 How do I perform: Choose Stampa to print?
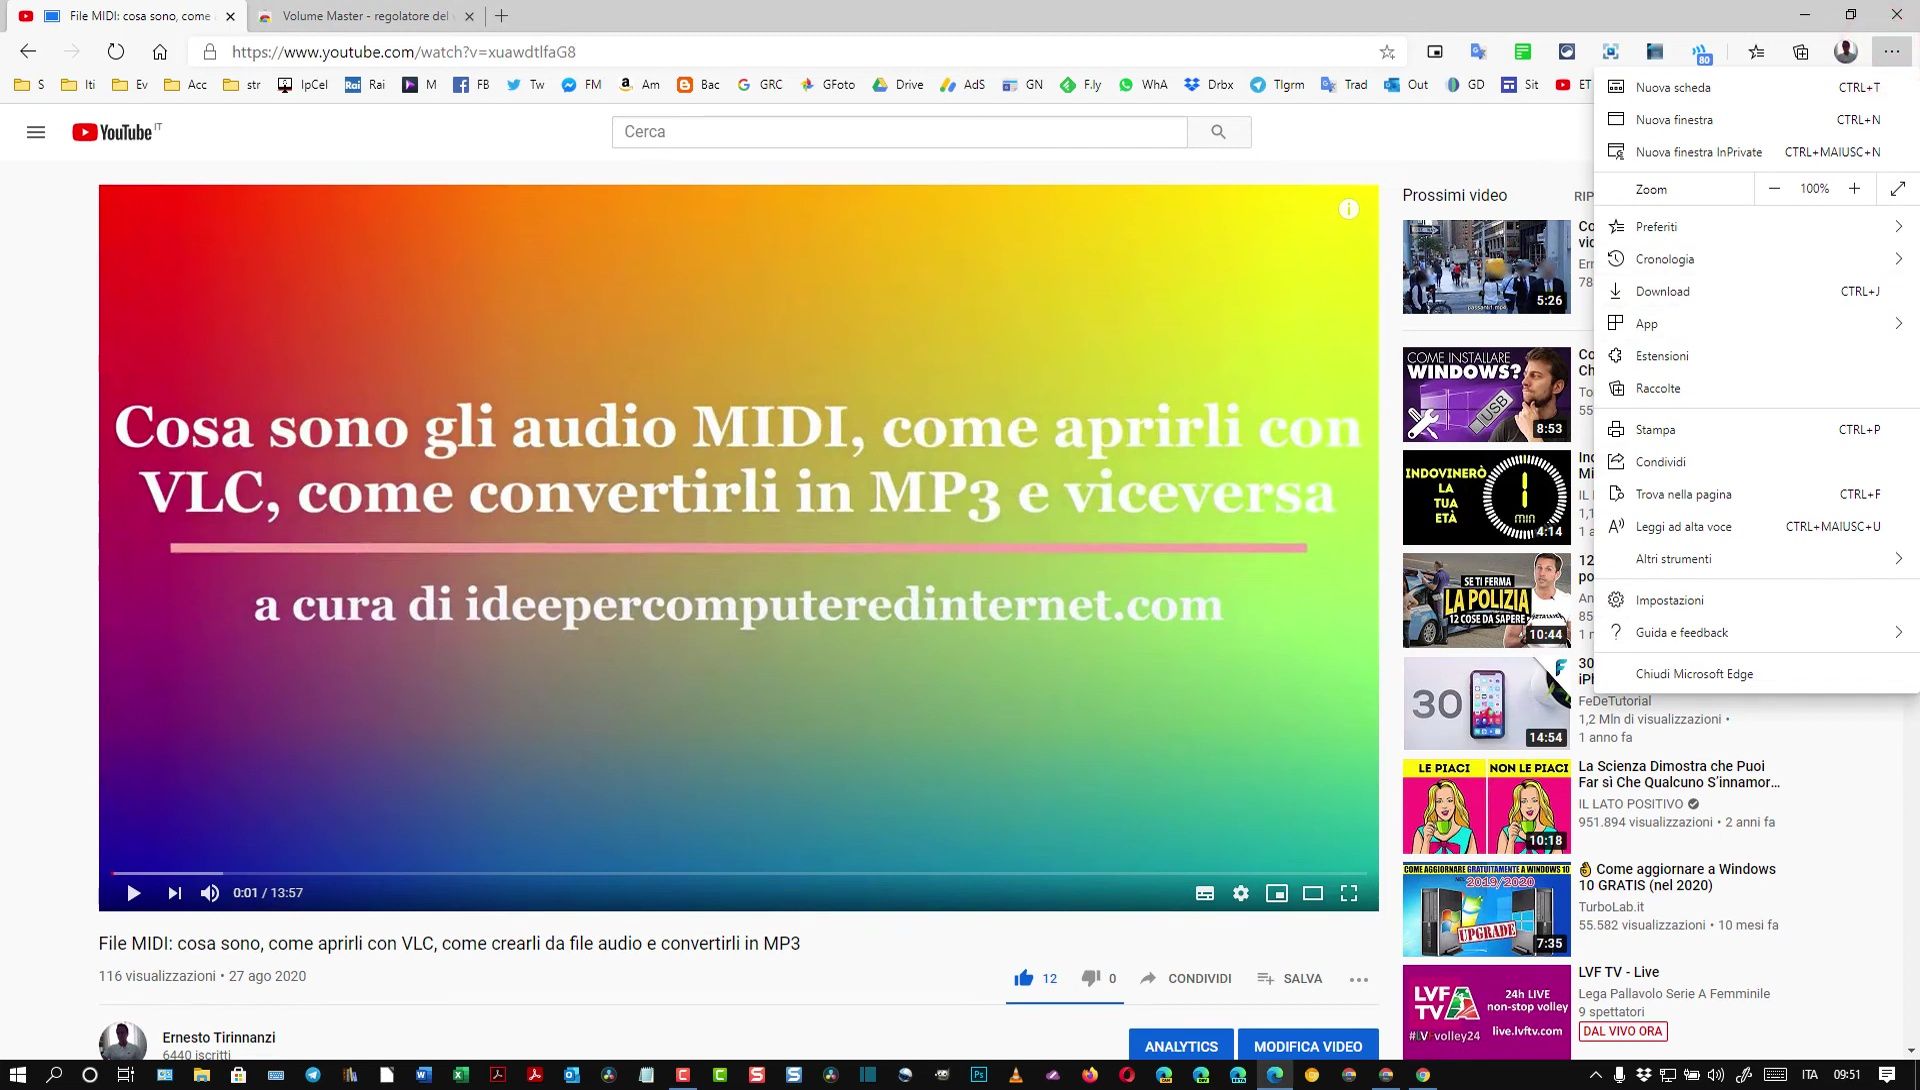tap(1756, 430)
